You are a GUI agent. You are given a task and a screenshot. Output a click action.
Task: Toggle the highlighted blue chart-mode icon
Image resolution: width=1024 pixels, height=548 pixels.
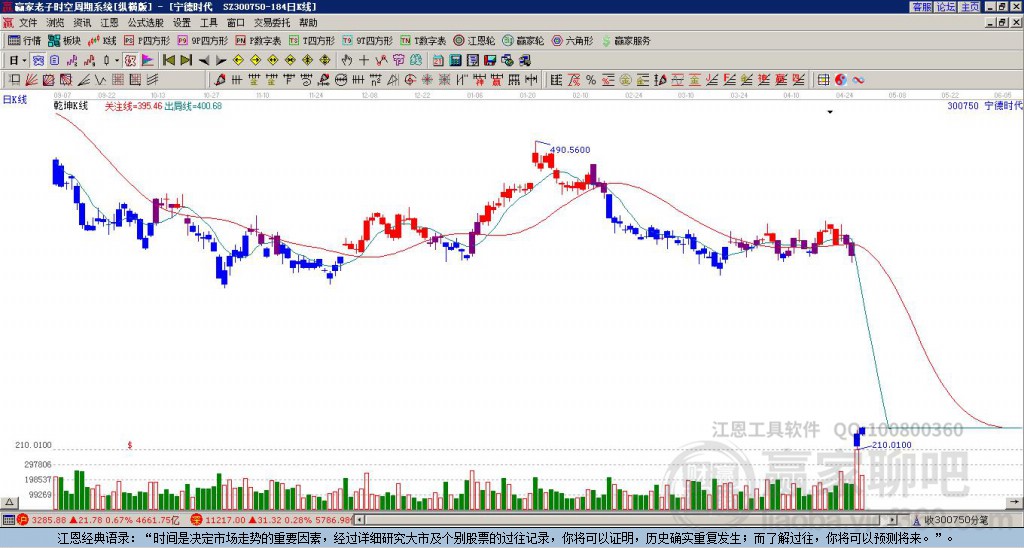[x=38, y=60]
